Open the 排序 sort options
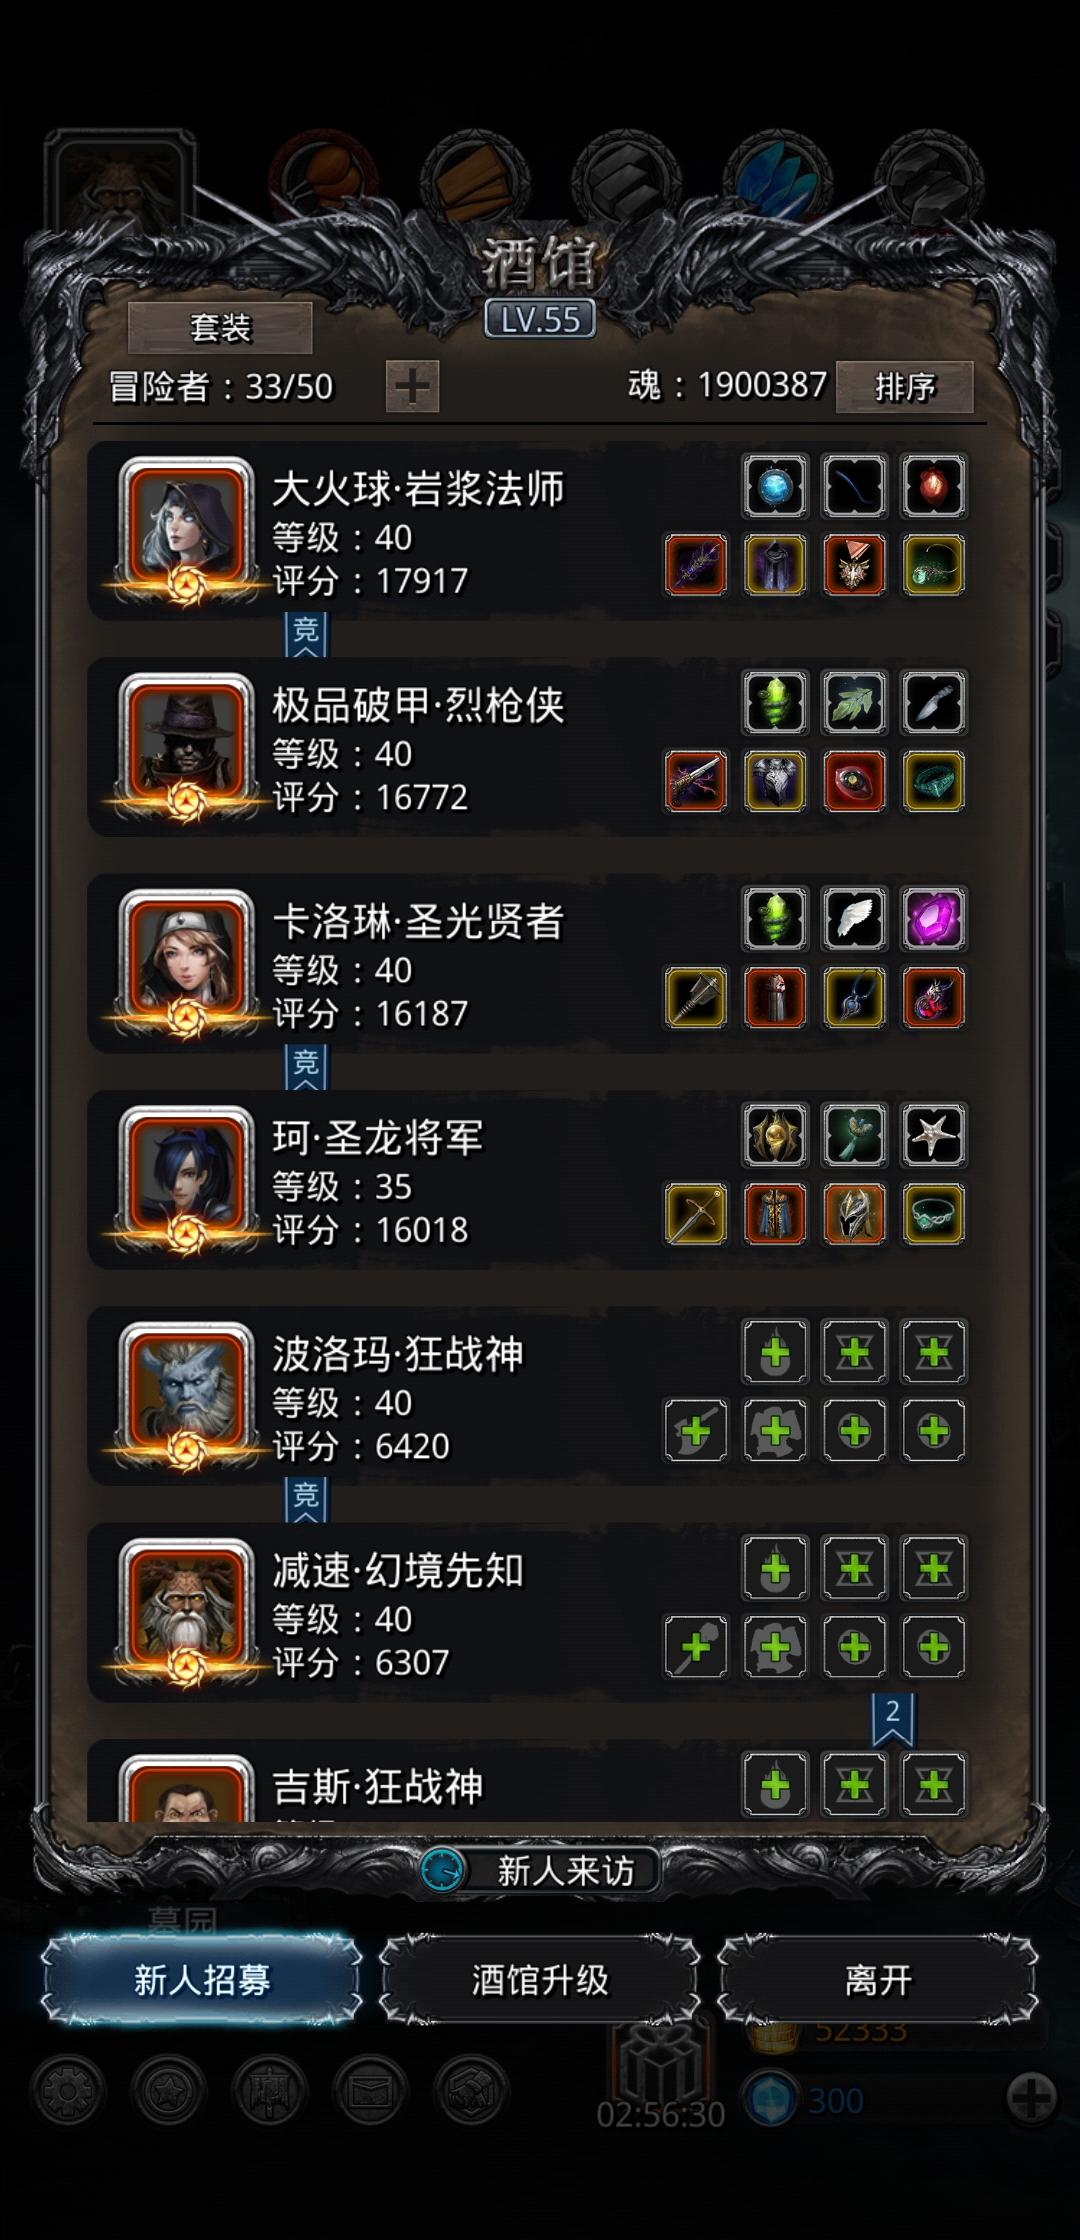This screenshot has width=1080, height=2240. tap(905, 386)
